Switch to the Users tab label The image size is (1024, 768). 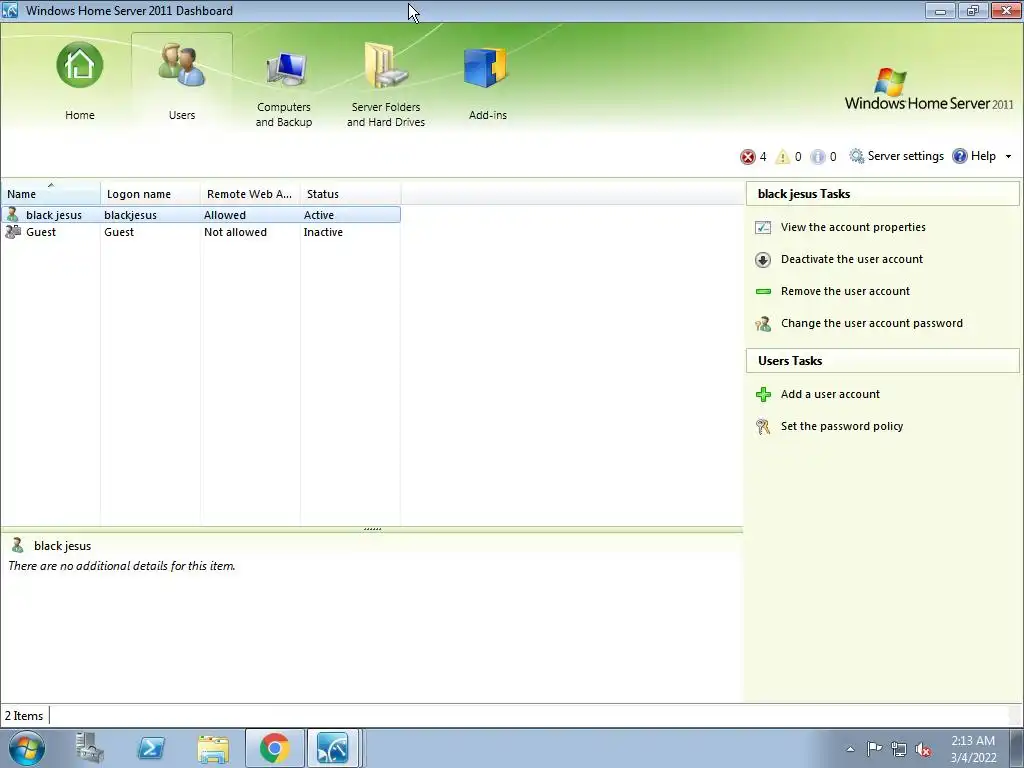coord(182,115)
